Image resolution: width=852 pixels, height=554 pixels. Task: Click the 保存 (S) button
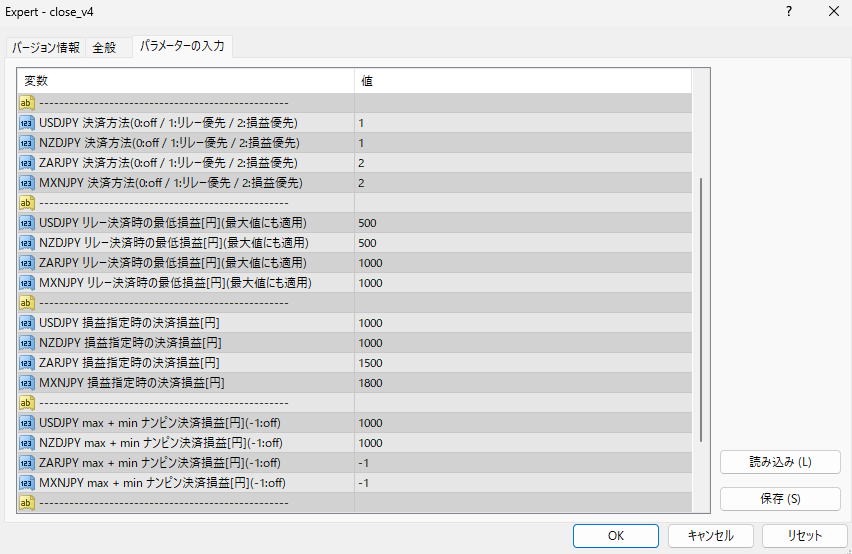780,498
